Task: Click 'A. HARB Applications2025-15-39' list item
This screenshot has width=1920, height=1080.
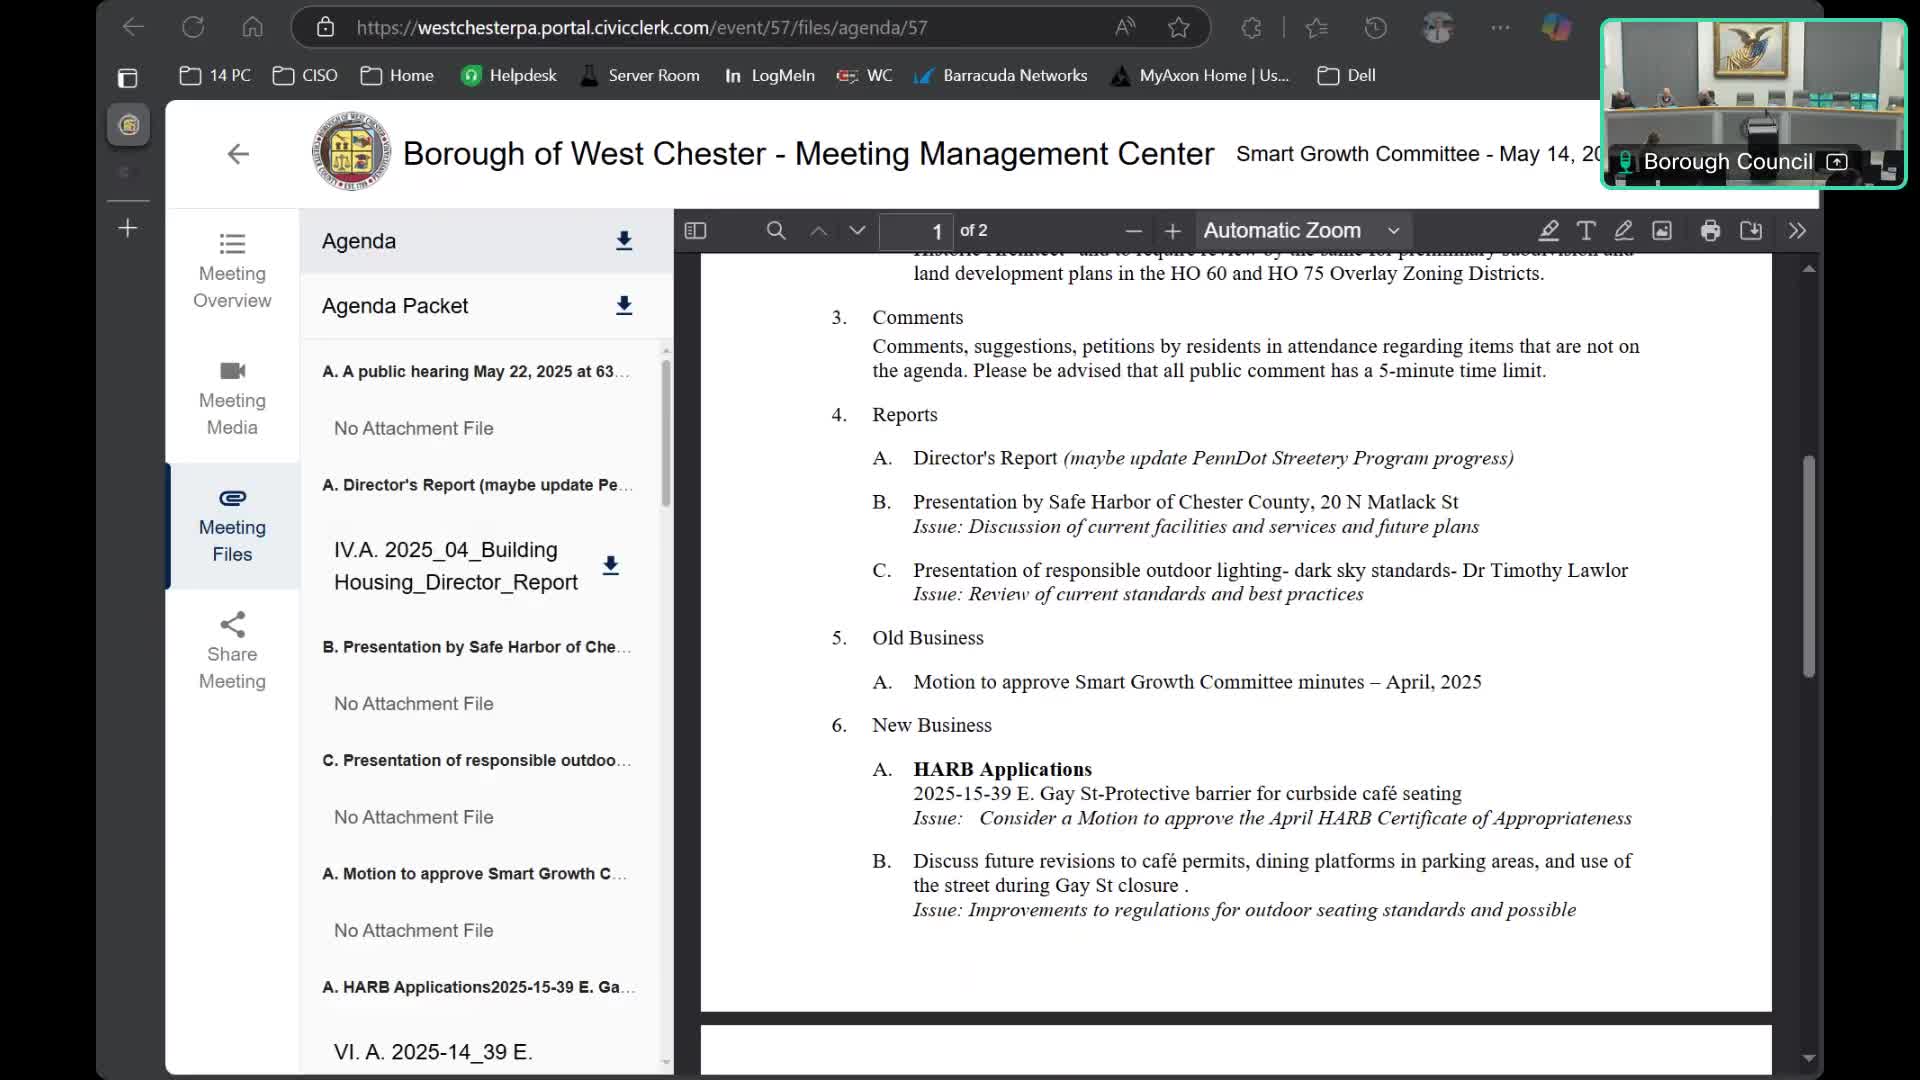Action: [478, 987]
